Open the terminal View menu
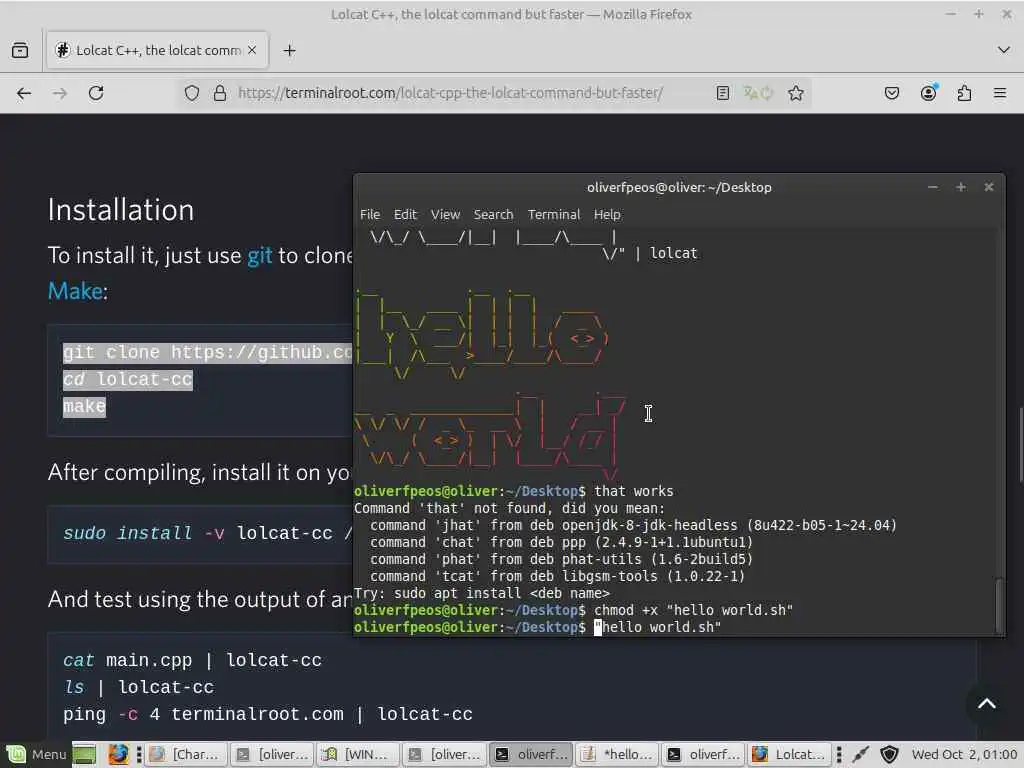The height and width of the screenshot is (768, 1024). coord(445,214)
